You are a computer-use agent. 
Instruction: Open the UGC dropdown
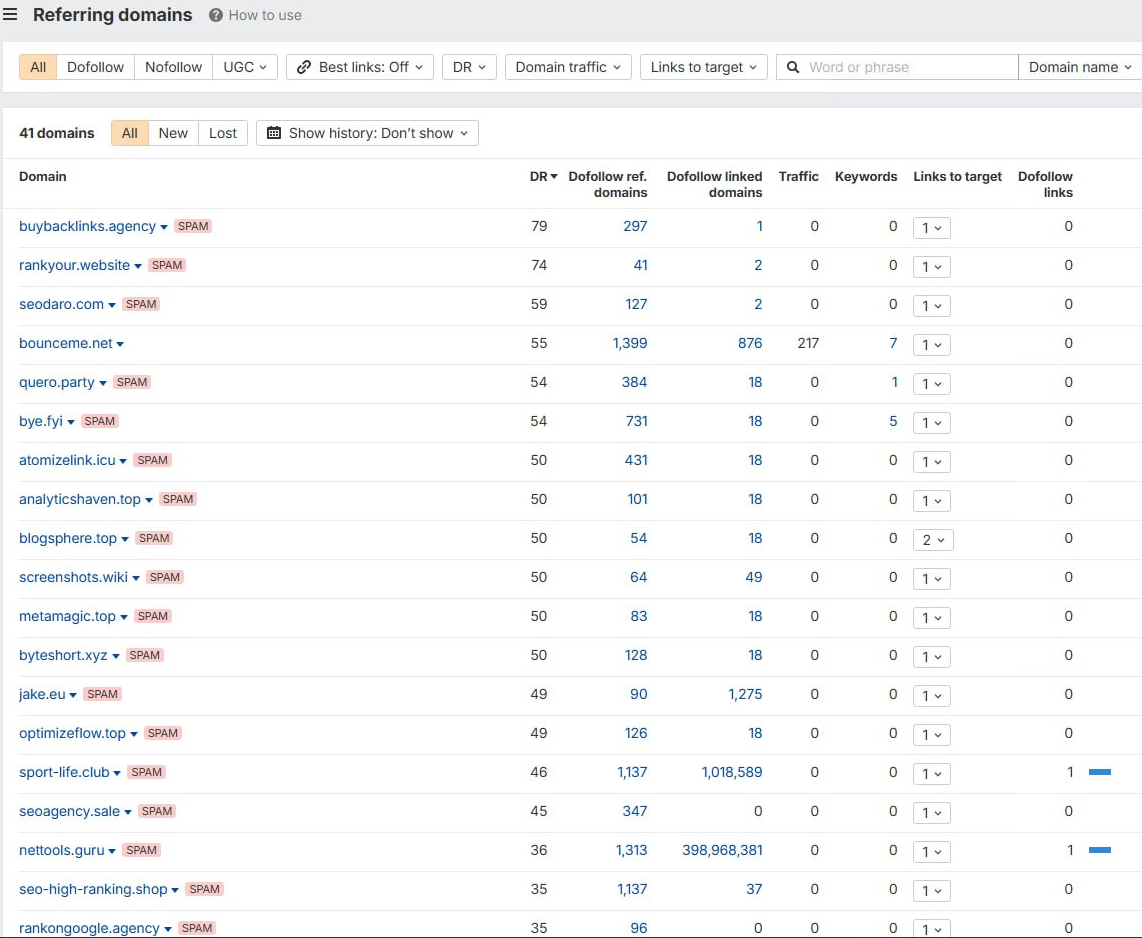(x=245, y=67)
